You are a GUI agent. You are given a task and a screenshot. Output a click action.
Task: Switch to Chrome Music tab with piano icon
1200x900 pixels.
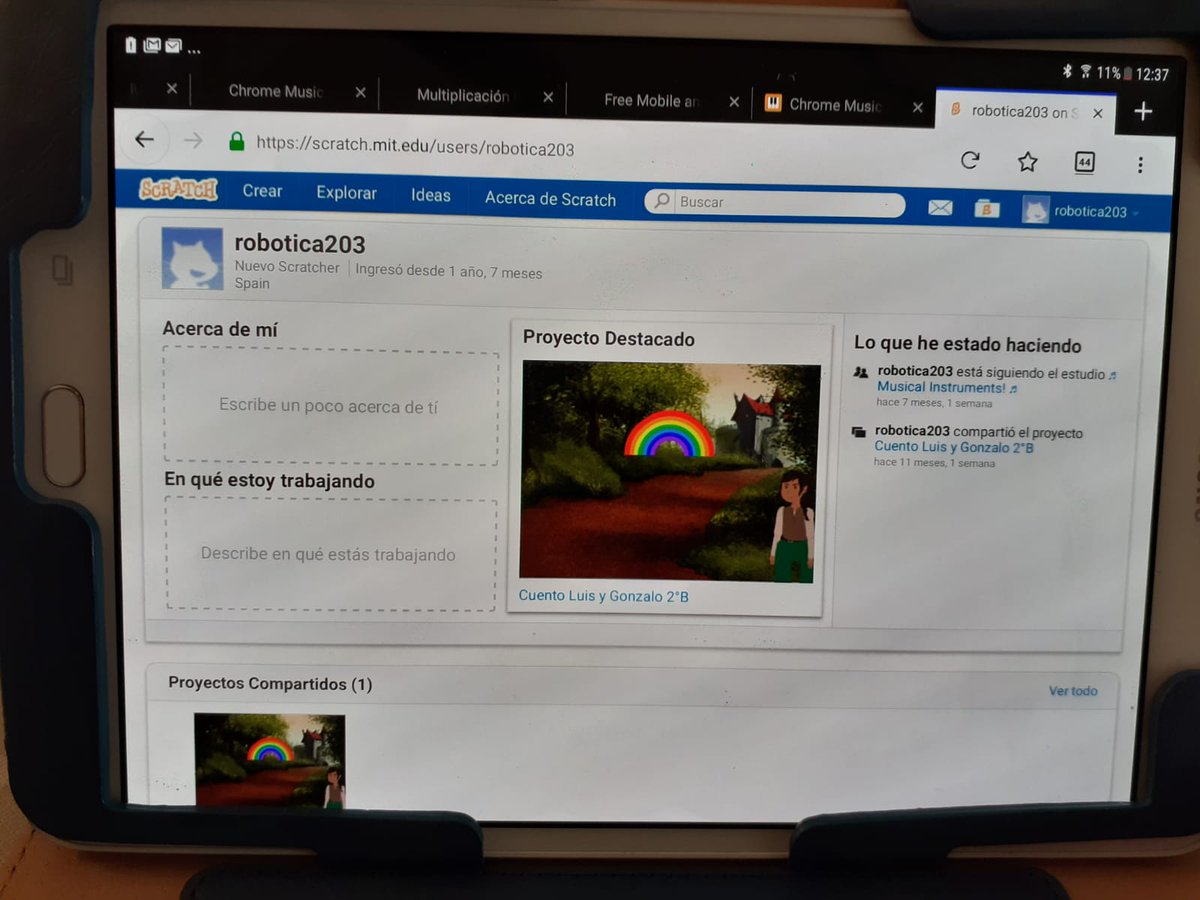(x=834, y=104)
